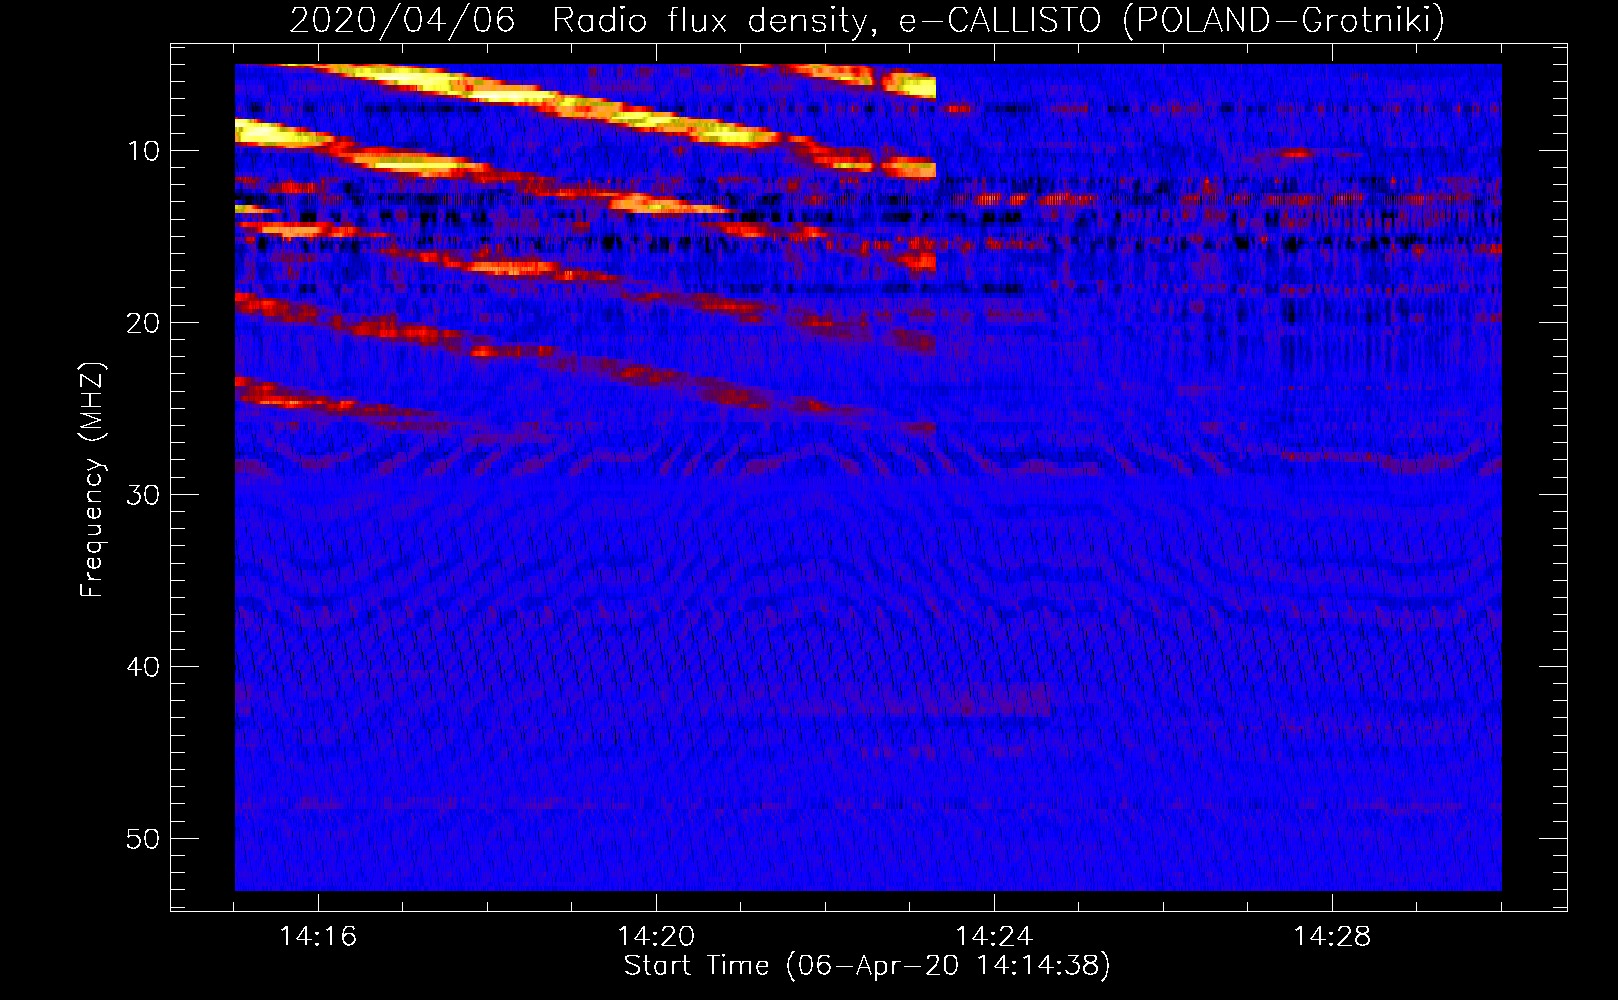Click the 10 MHz frequency tick label
The height and width of the screenshot is (1000, 1618).
pyautogui.click(x=143, y=151)
